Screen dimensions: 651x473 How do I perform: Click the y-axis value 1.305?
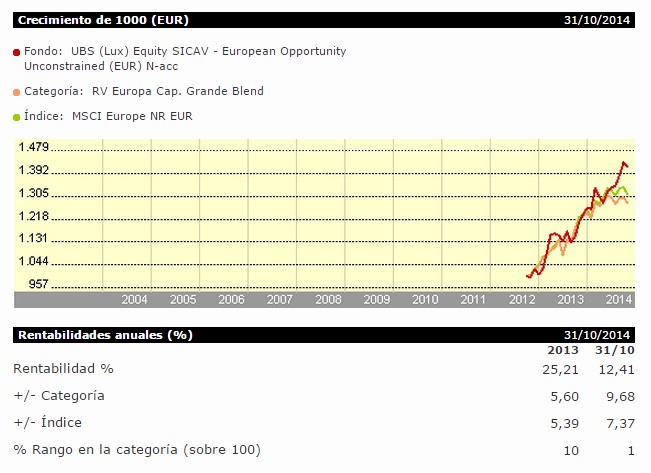(x=34, y=193)
